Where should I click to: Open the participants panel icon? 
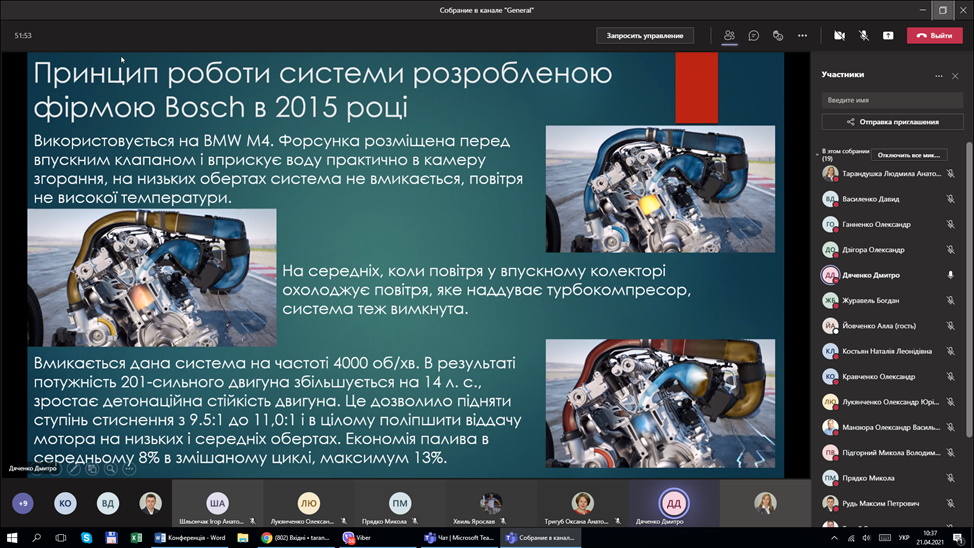(729, 35)
